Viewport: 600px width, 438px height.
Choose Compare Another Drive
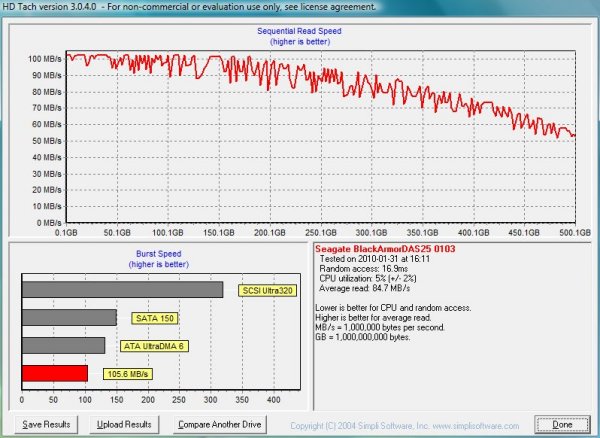click(x=220, y=424)
